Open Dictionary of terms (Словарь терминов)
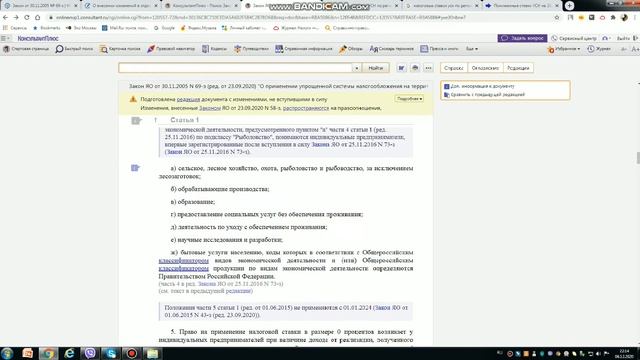This screenshot has height=360, width=640. [391, 49]
